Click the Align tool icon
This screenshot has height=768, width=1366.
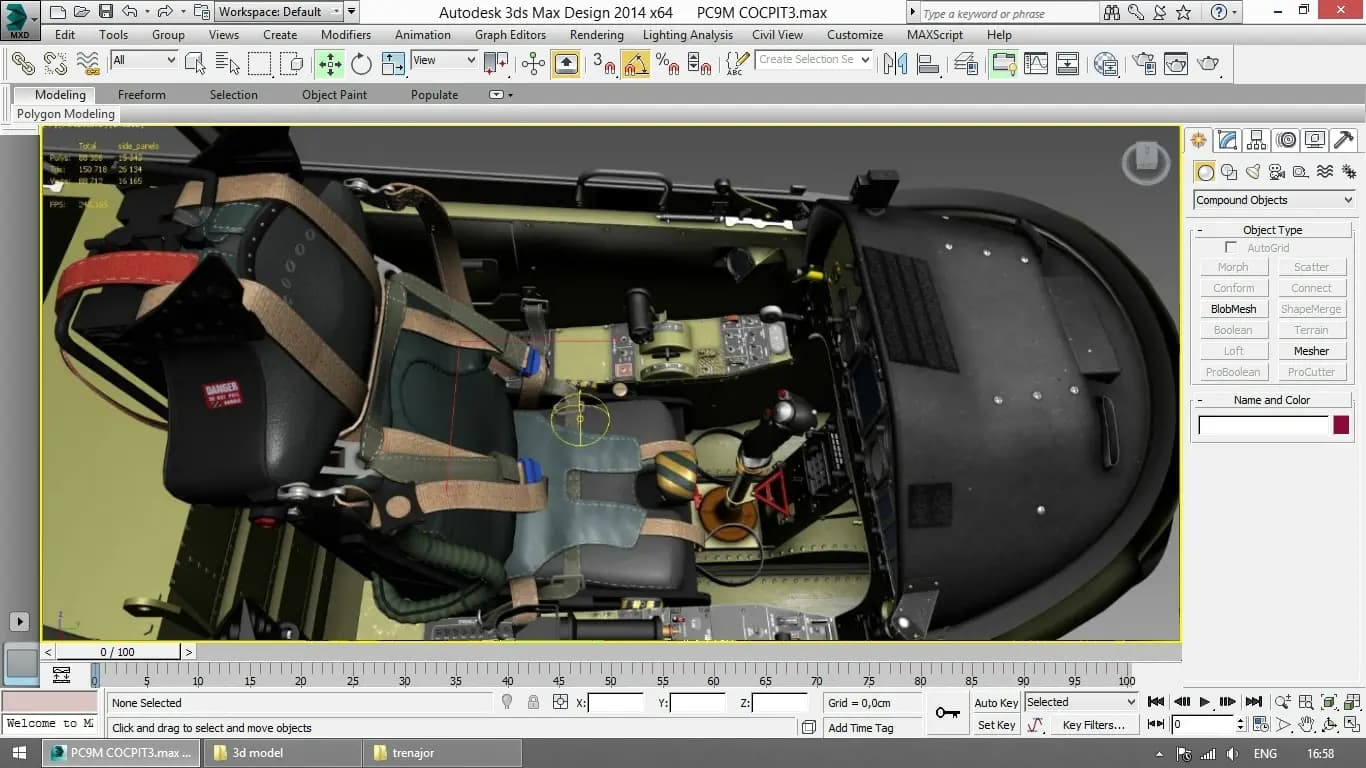928,63
